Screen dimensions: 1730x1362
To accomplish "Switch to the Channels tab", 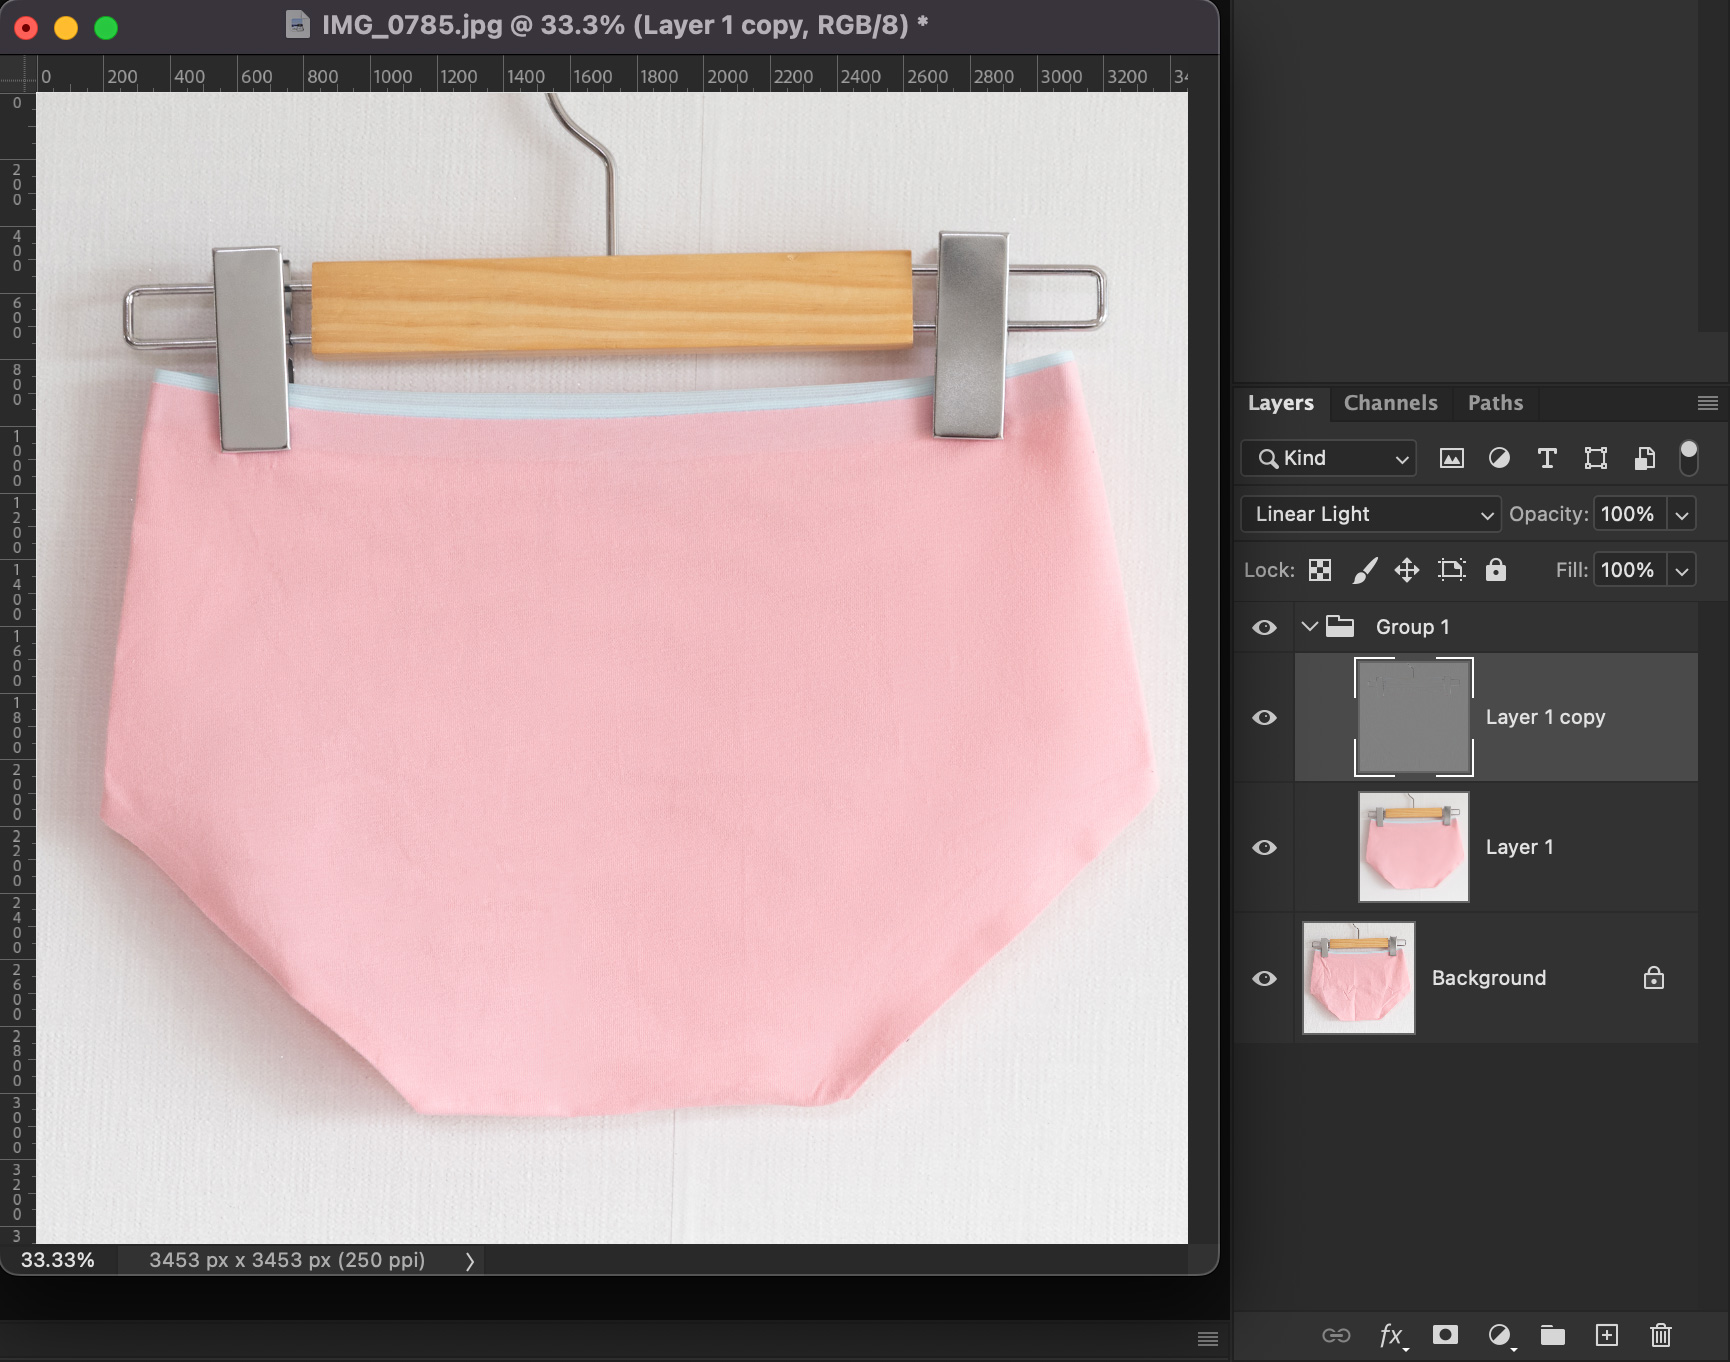I will (1390, 403).
